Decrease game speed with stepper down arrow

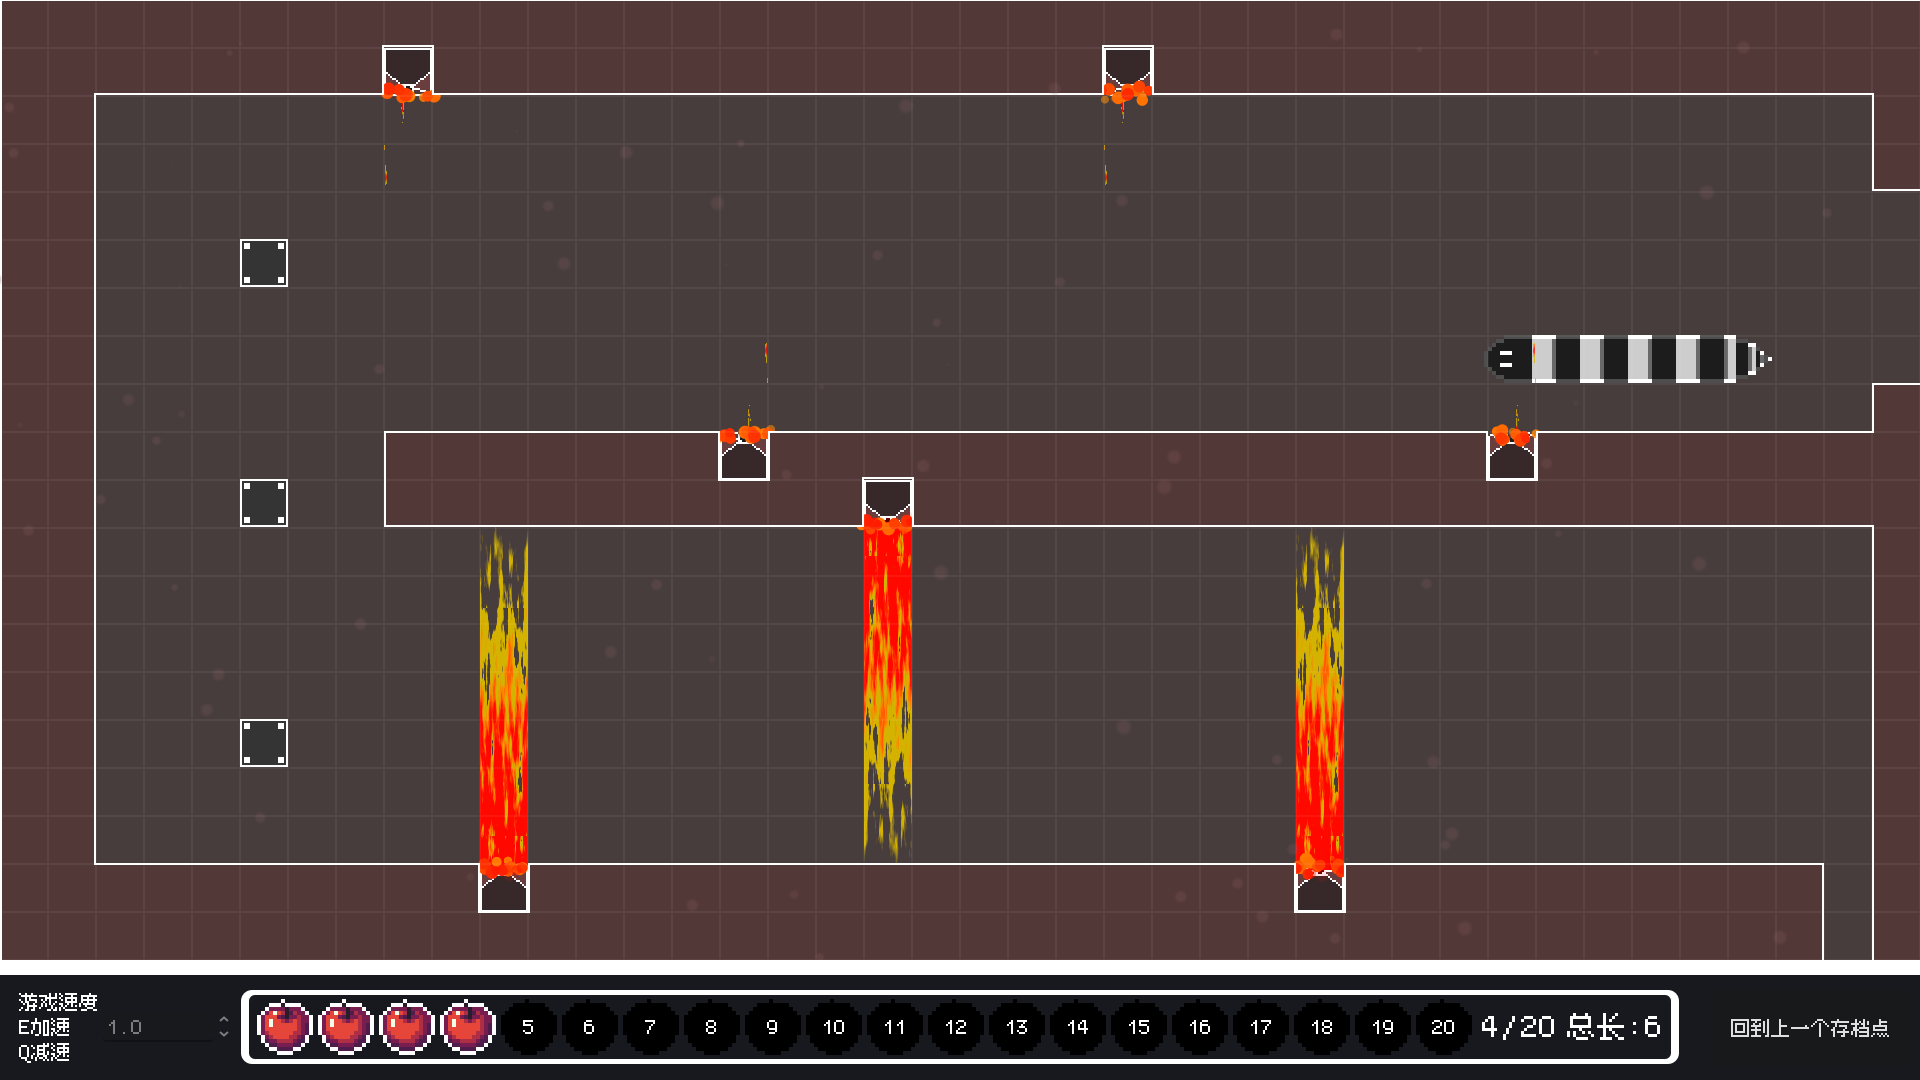click(224, 1034)
